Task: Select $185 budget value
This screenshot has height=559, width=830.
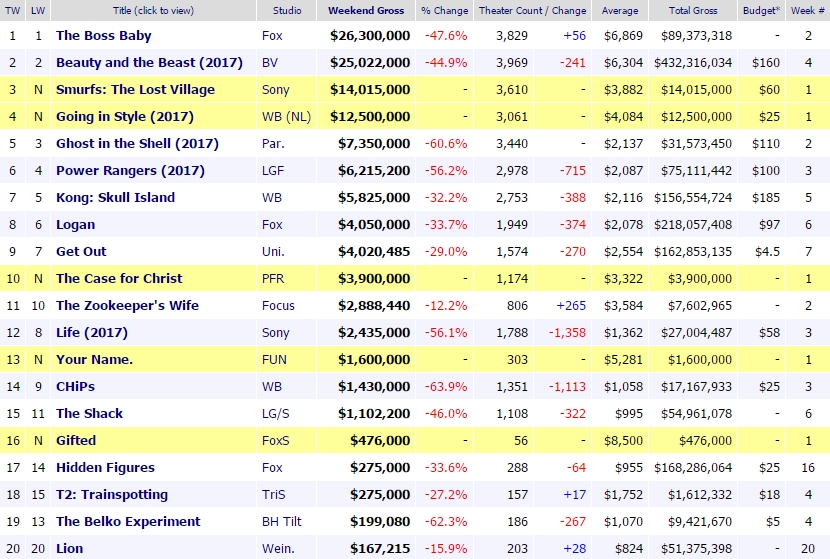Action: [766, 197]
